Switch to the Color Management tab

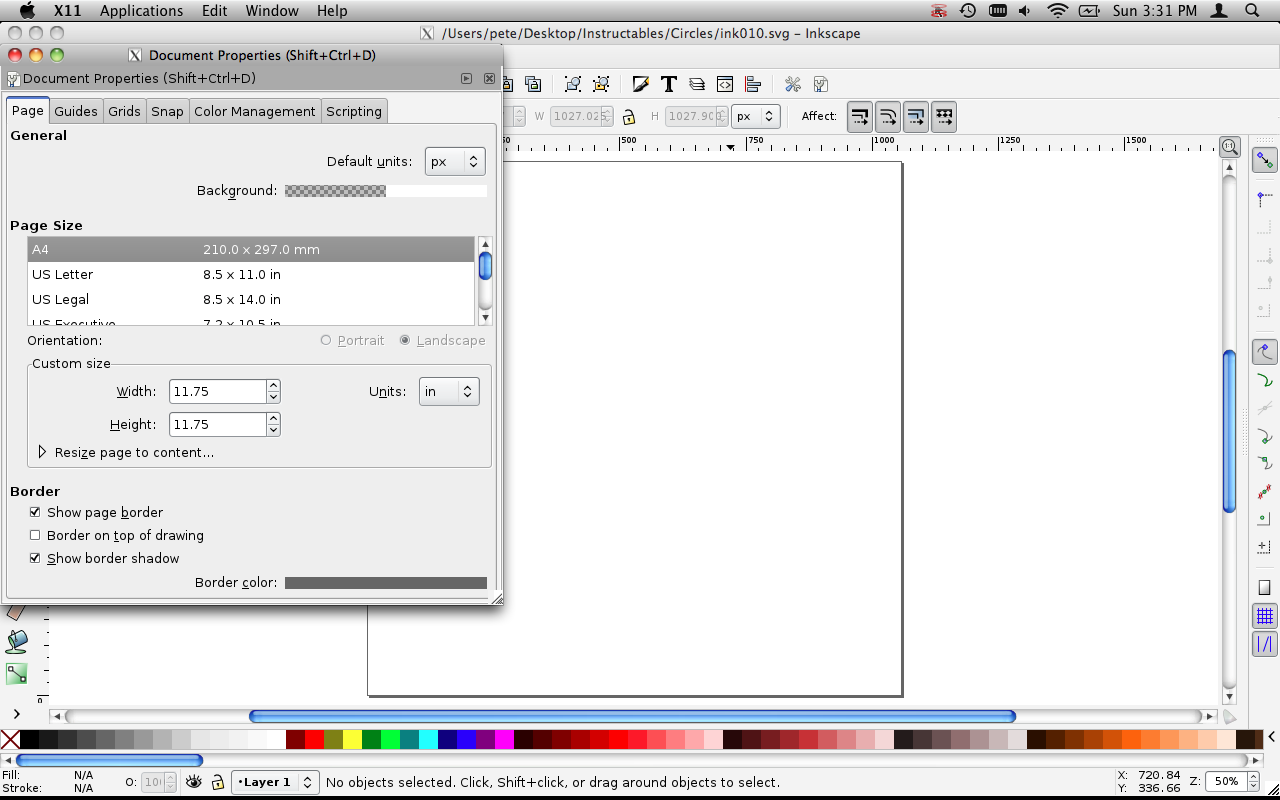pos(255,111)
